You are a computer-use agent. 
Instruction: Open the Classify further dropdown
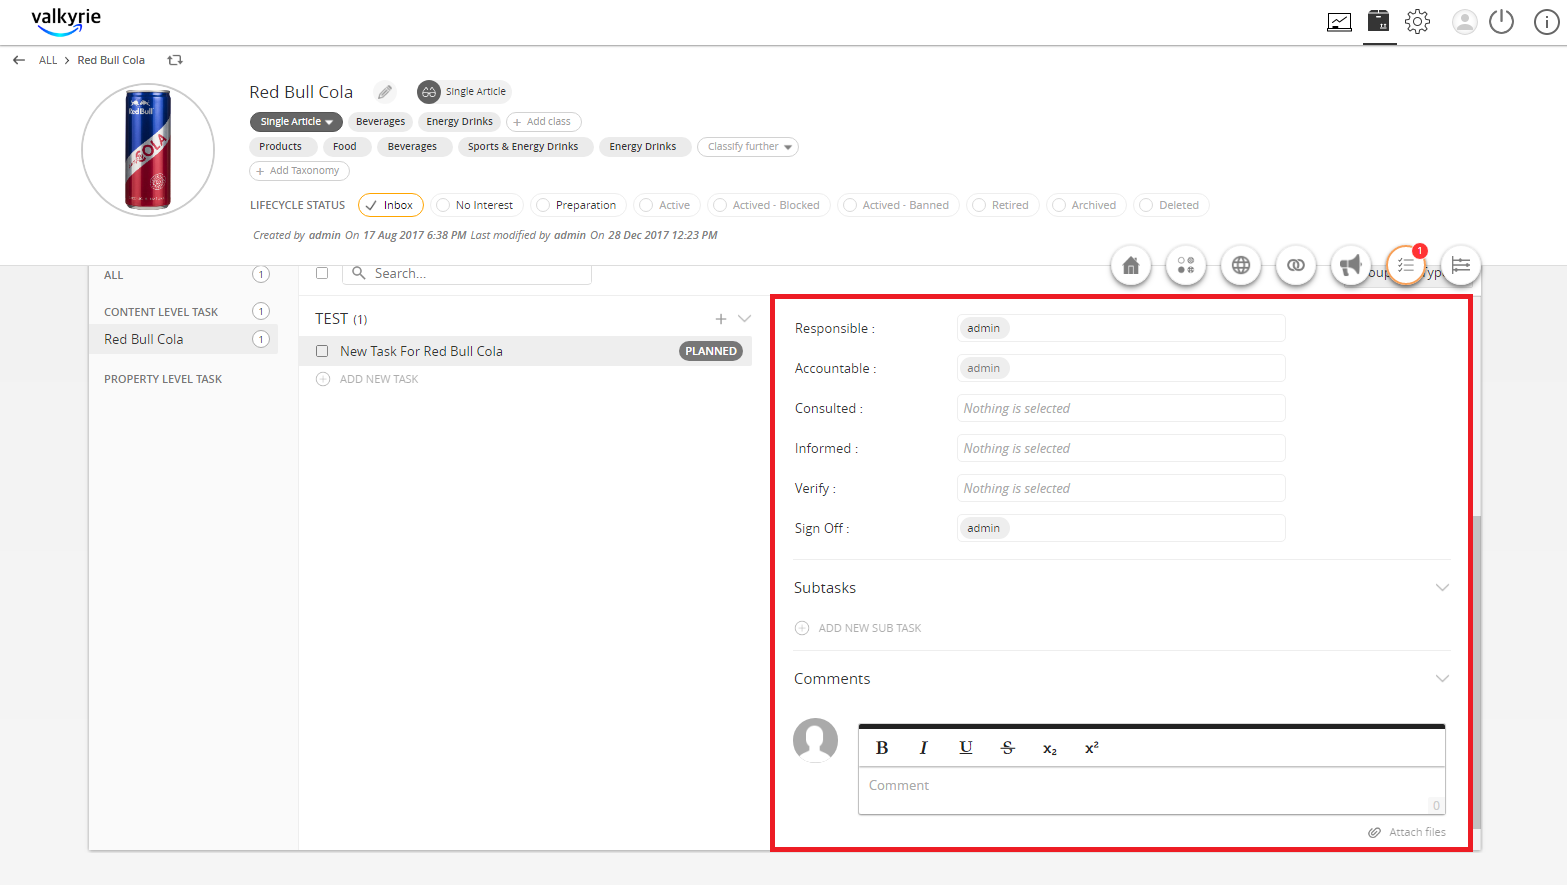pos(748,147)
